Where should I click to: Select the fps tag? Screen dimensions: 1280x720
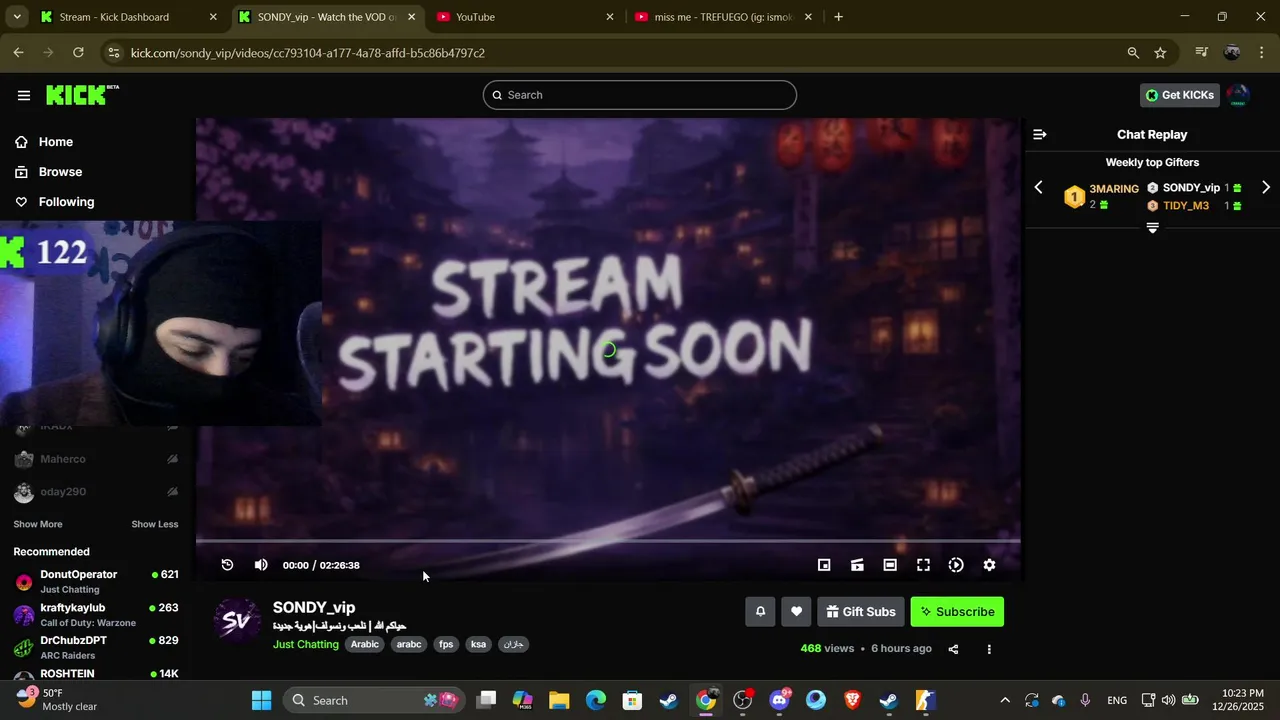coord(446,644)
